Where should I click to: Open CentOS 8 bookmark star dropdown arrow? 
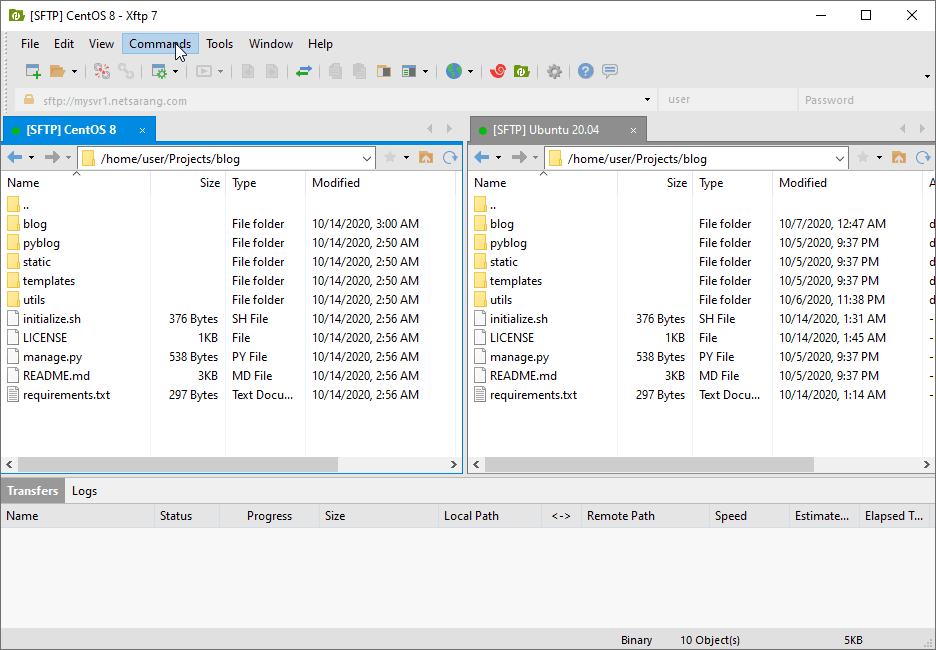click(407, 158)
